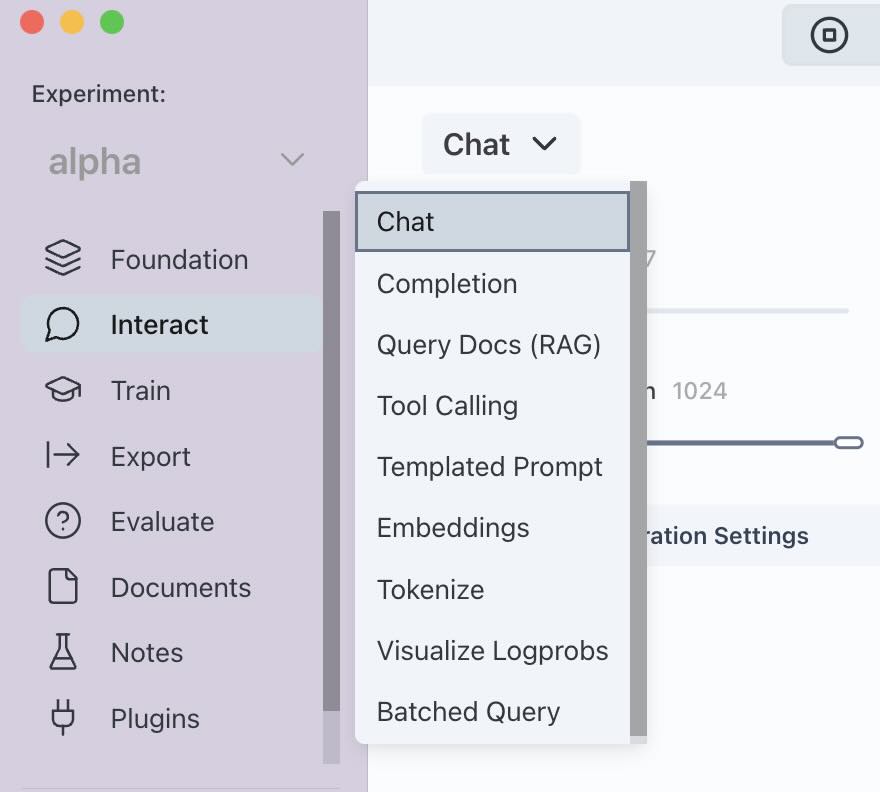
Task: Switch to Embeddings mode
Action: point(453,528)
